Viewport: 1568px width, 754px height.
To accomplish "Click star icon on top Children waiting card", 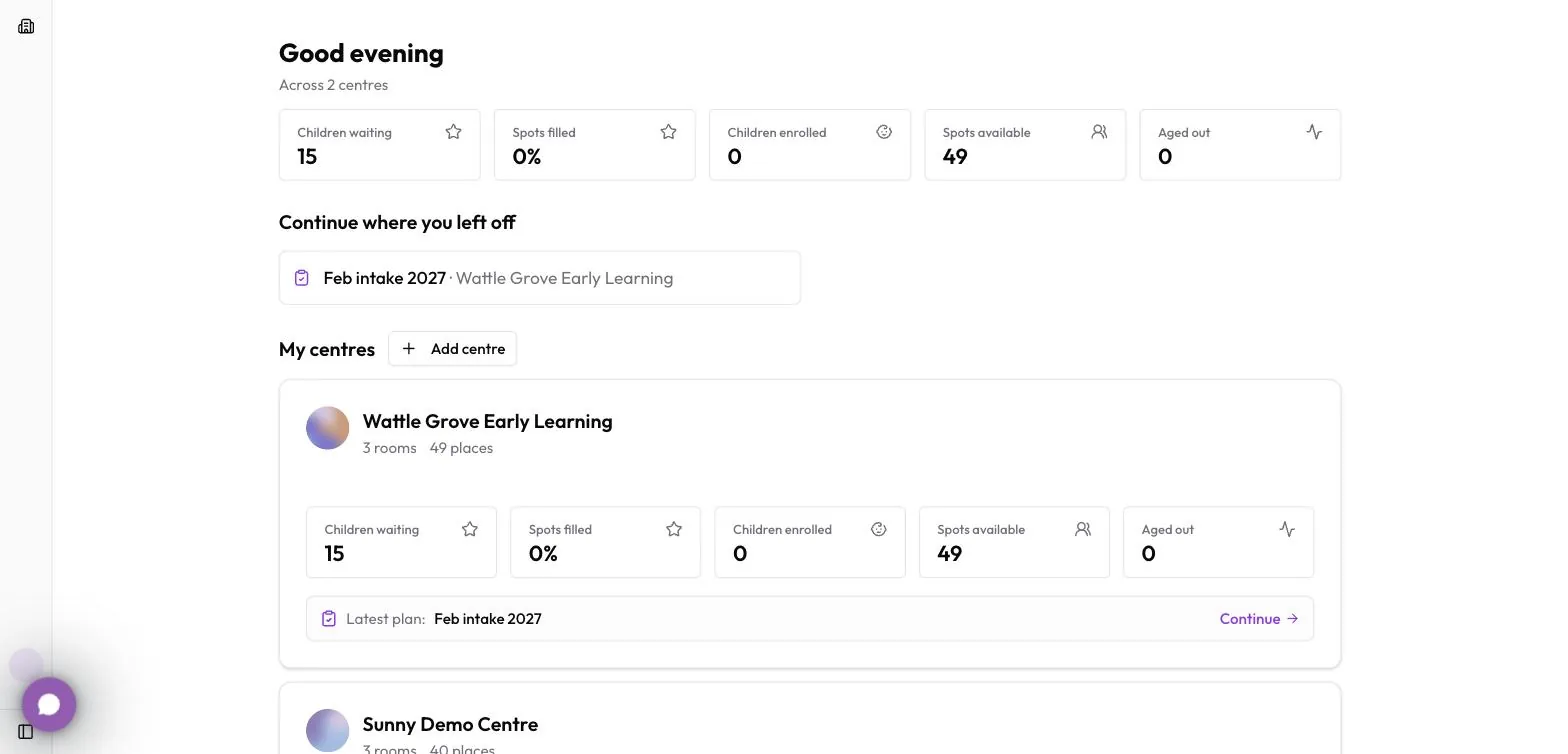I will pyautogui.click(x=453, y=132).
